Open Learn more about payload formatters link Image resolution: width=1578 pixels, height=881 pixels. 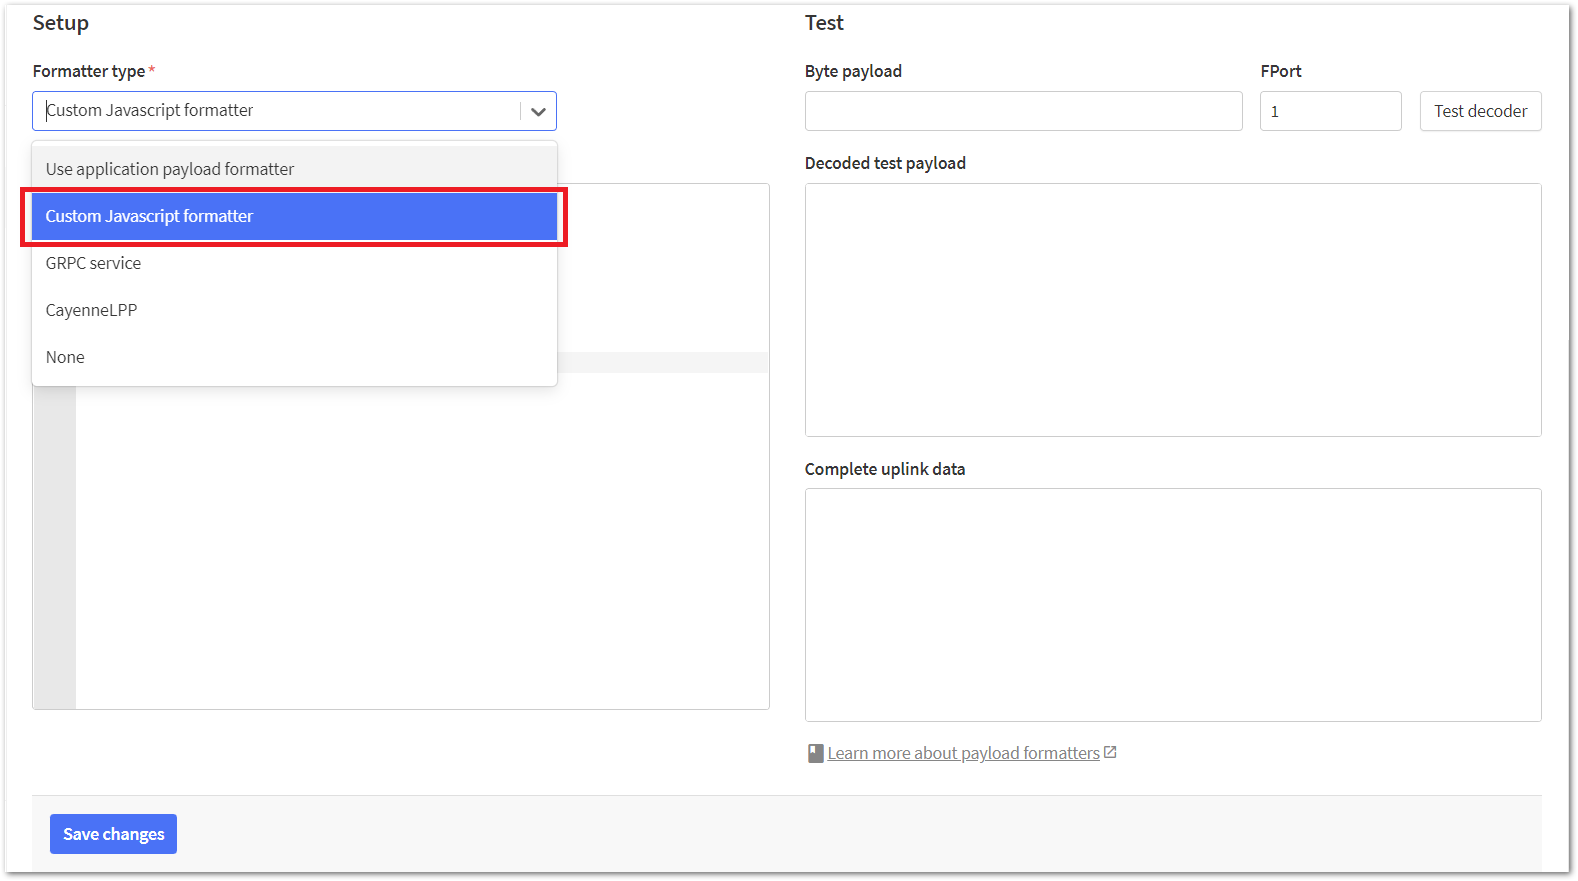pyautogui.click(x=963, y=753)
